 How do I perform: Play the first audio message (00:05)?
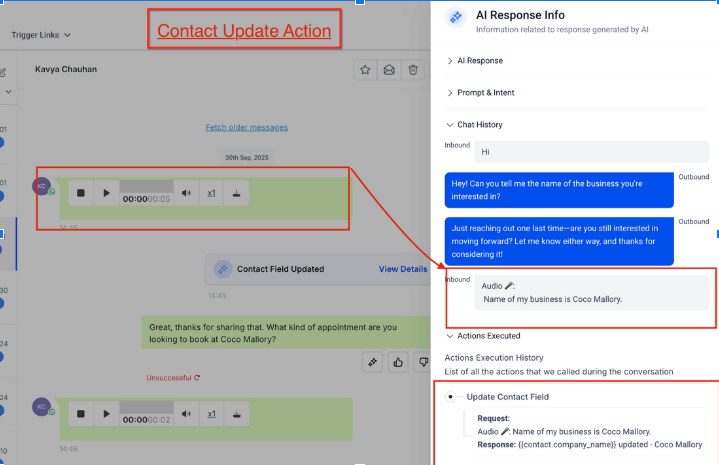(x=106, y=193)
